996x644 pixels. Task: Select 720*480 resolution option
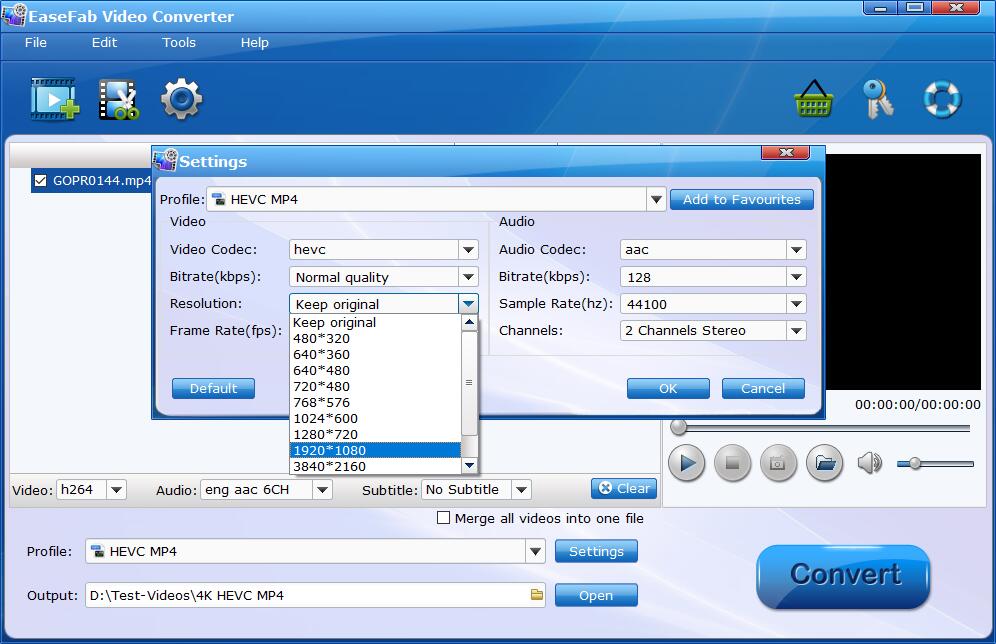(x=375, y=386)
